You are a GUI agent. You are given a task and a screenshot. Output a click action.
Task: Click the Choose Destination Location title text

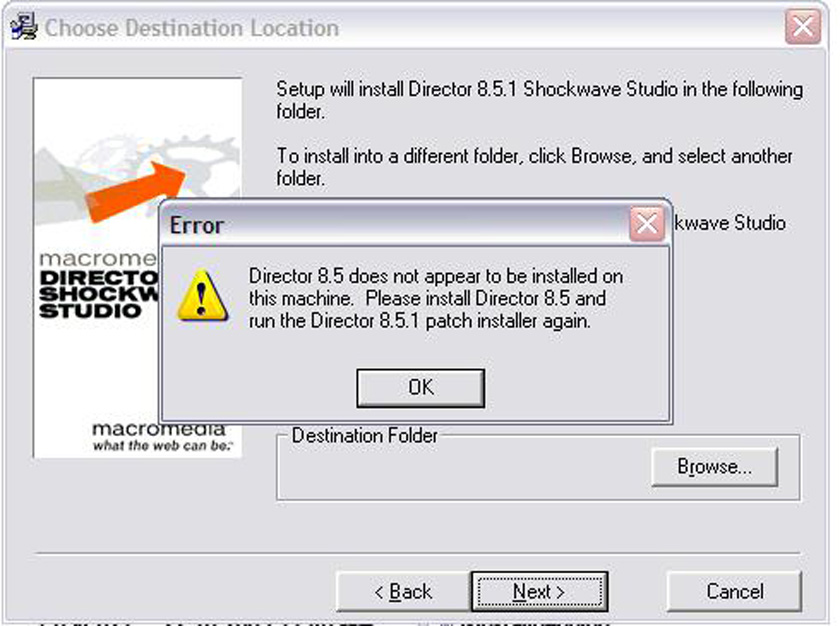(192, 28)
